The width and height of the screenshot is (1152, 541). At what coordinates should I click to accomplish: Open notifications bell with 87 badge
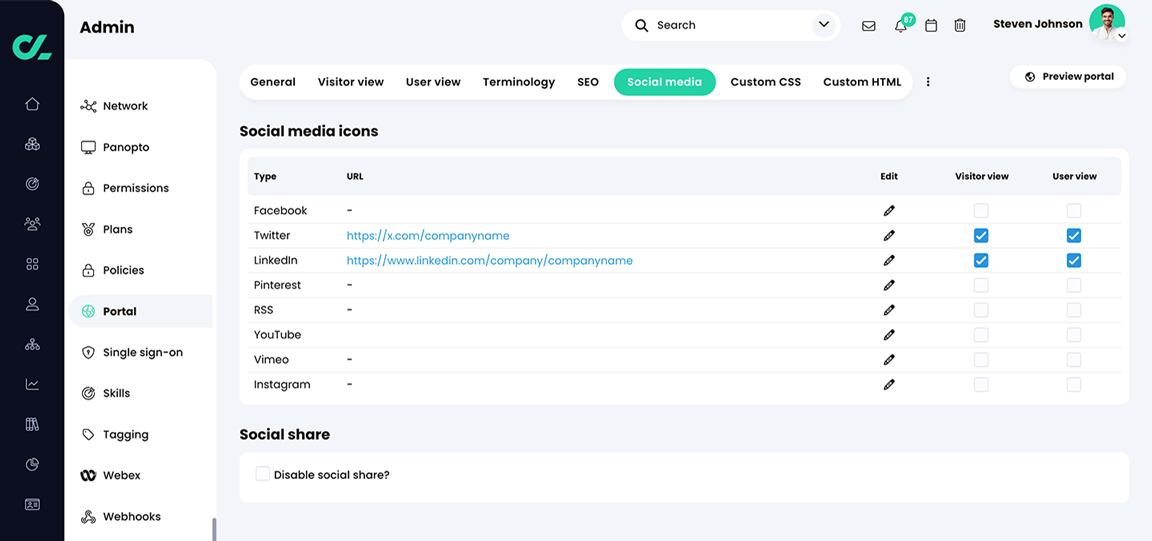pos(901,26)
